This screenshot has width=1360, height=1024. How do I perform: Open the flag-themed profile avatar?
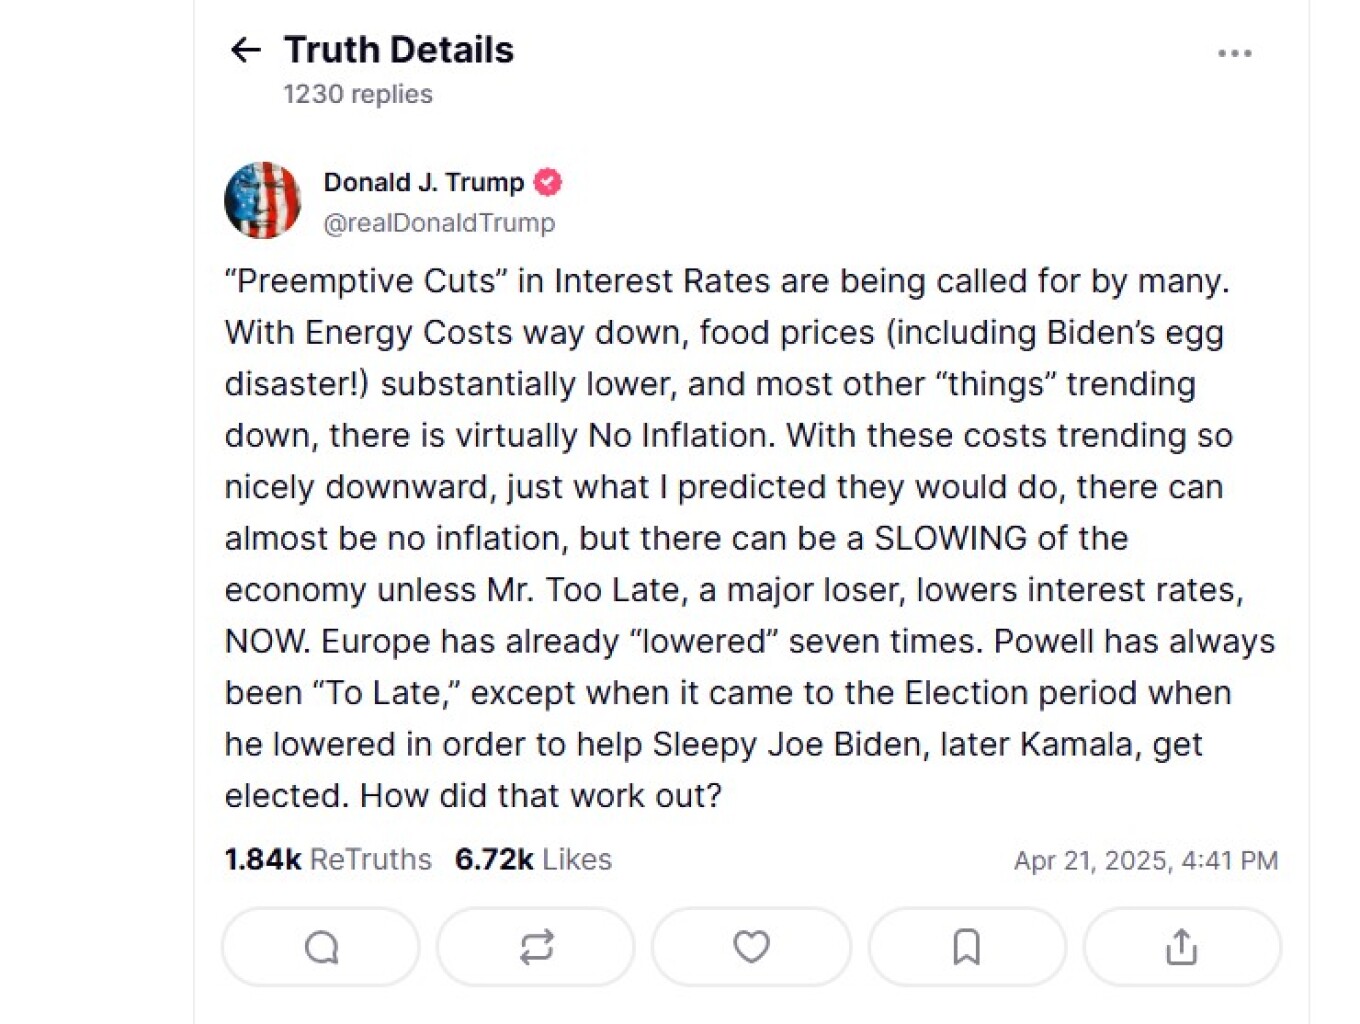[x=262, y=201]
